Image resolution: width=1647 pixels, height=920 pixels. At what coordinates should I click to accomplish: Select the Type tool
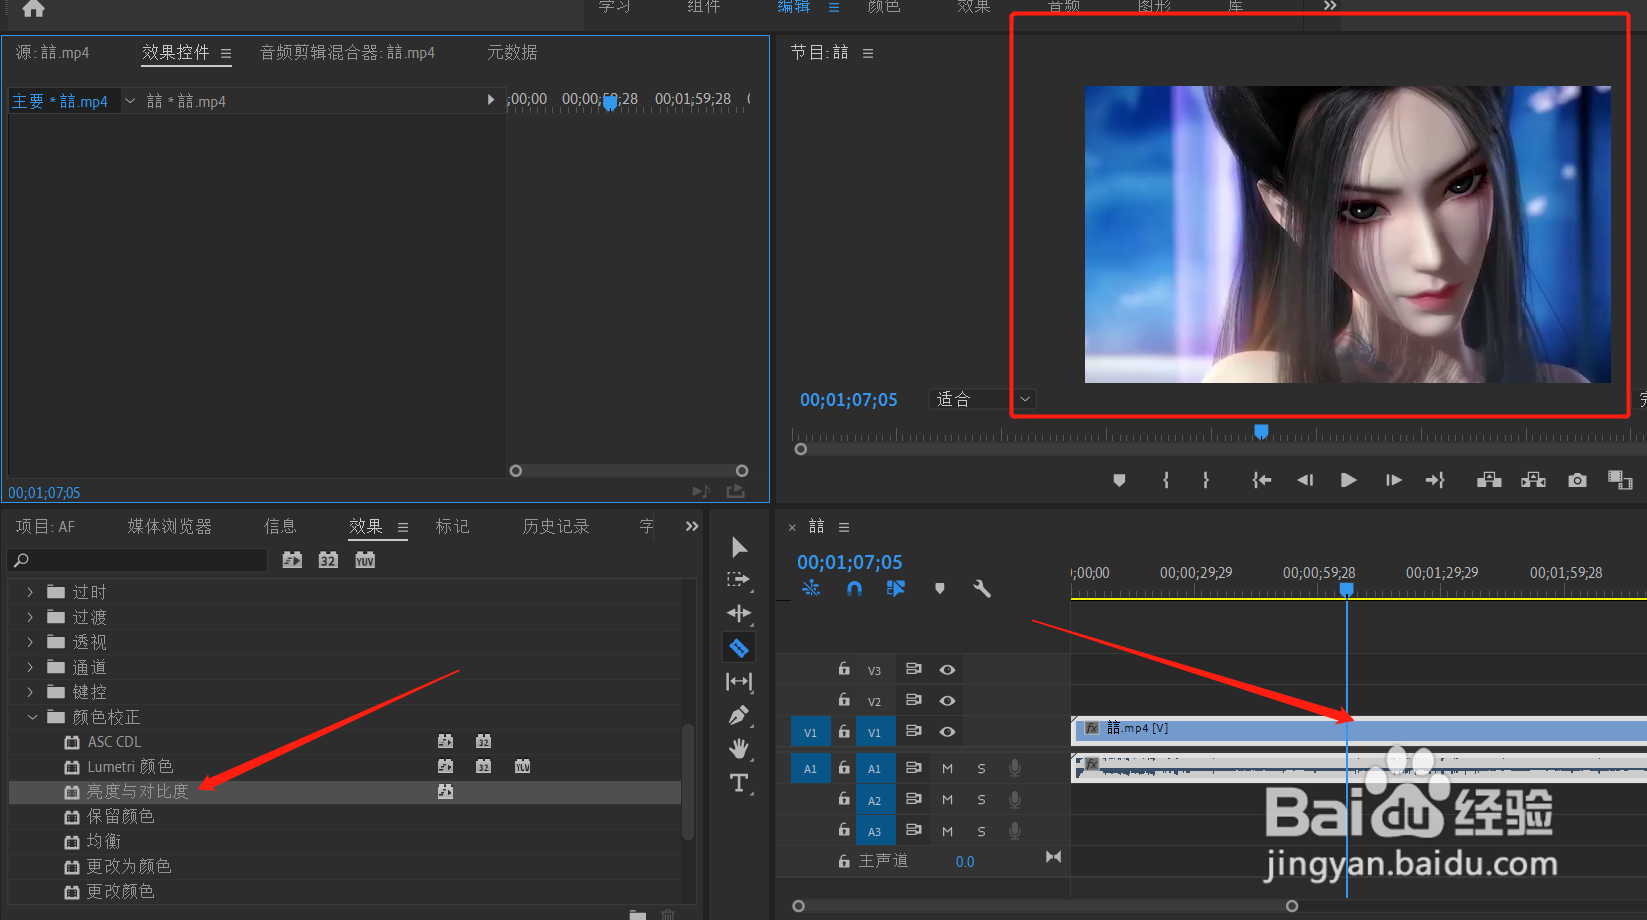[x=739, y=783]
